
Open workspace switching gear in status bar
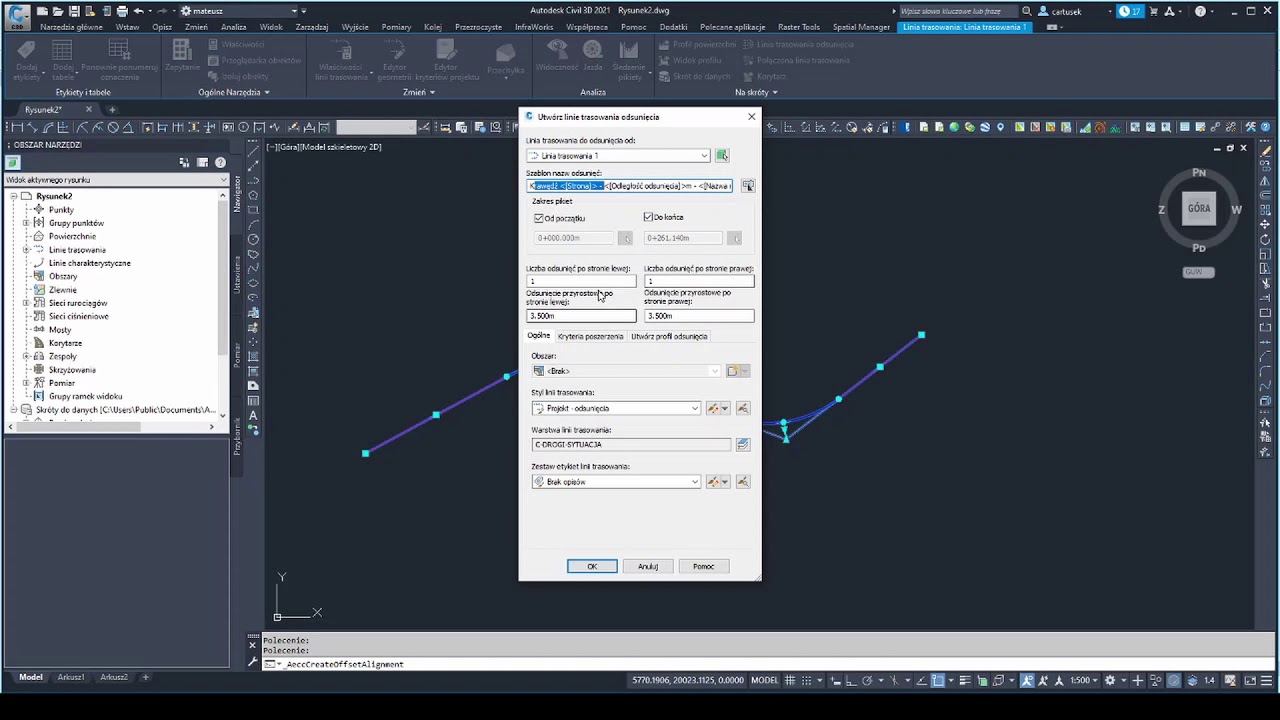[1109, 680]
